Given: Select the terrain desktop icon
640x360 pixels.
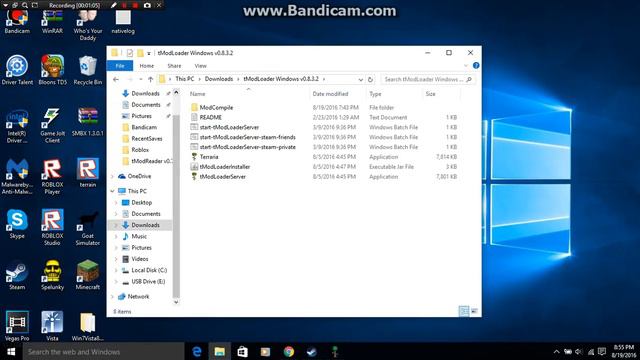Looking at the screenshot, I should tap(87, 173).
